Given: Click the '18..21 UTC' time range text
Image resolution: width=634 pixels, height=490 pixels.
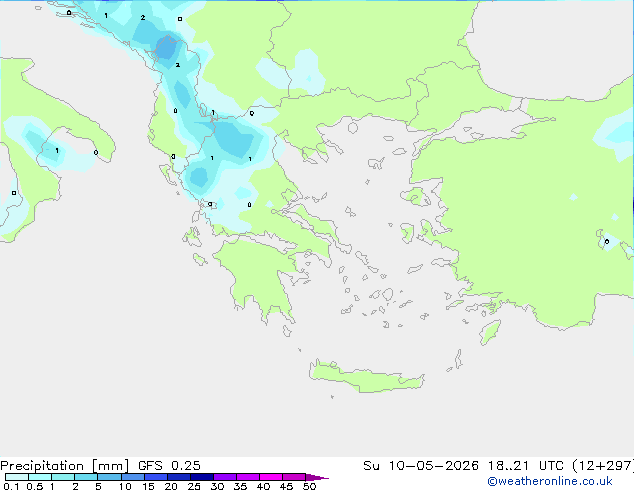Looking at the screenshot, I should click(525, 466).
